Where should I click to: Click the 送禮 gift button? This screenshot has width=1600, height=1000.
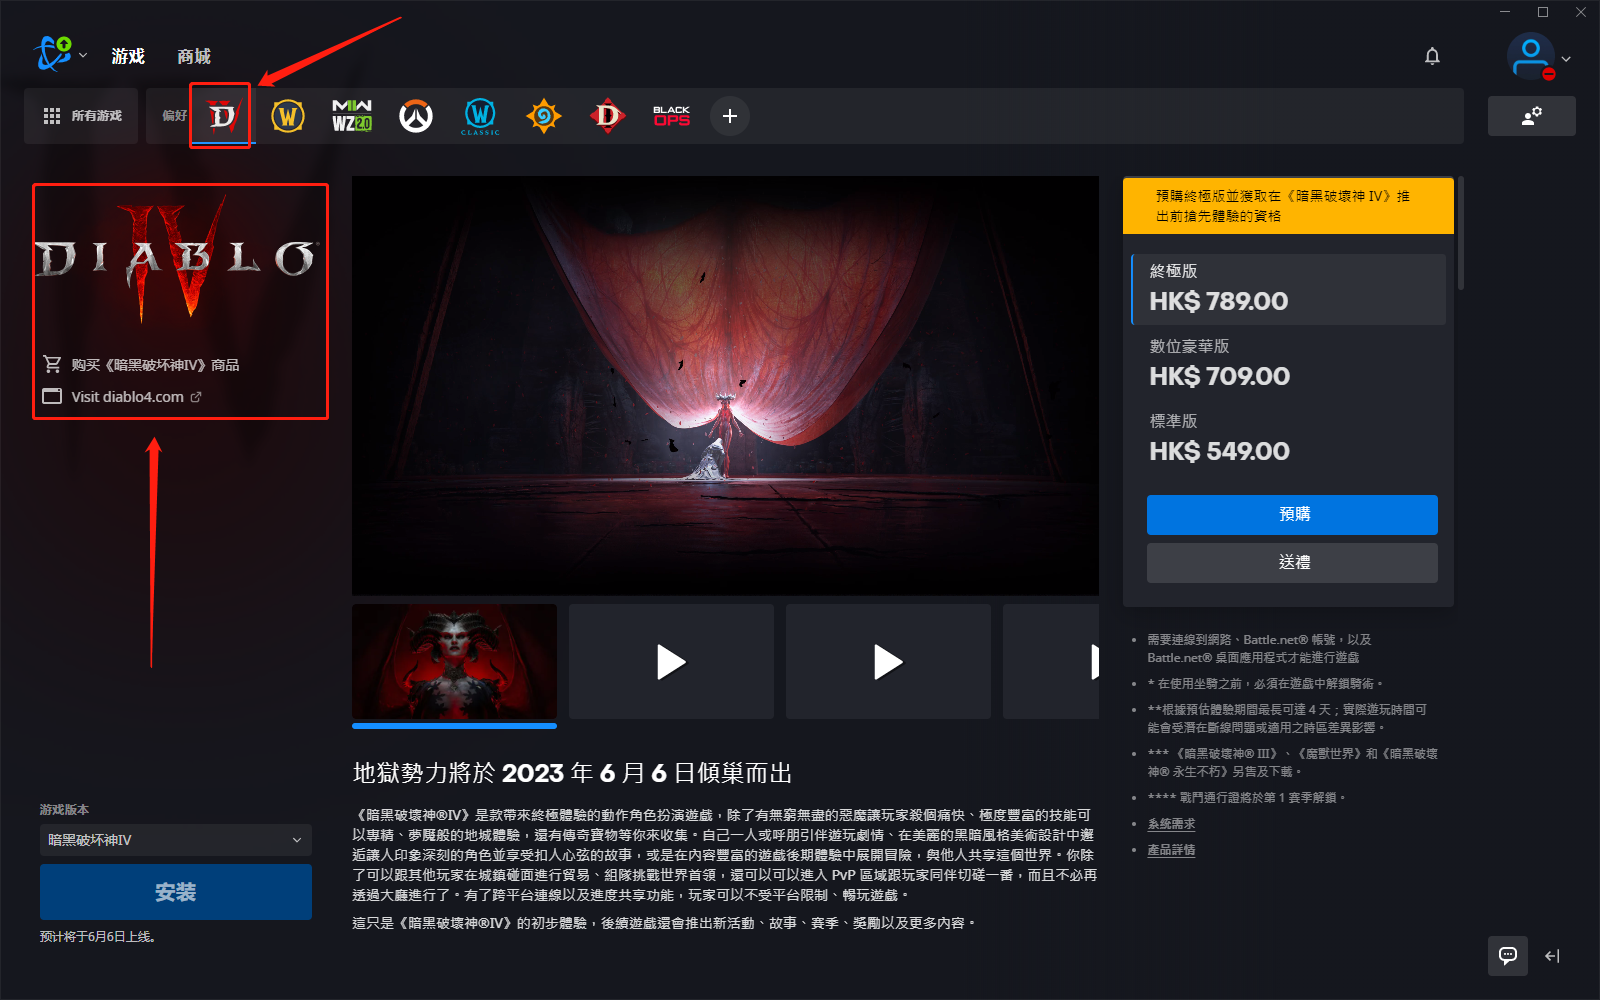click(x=1292, y=563)
